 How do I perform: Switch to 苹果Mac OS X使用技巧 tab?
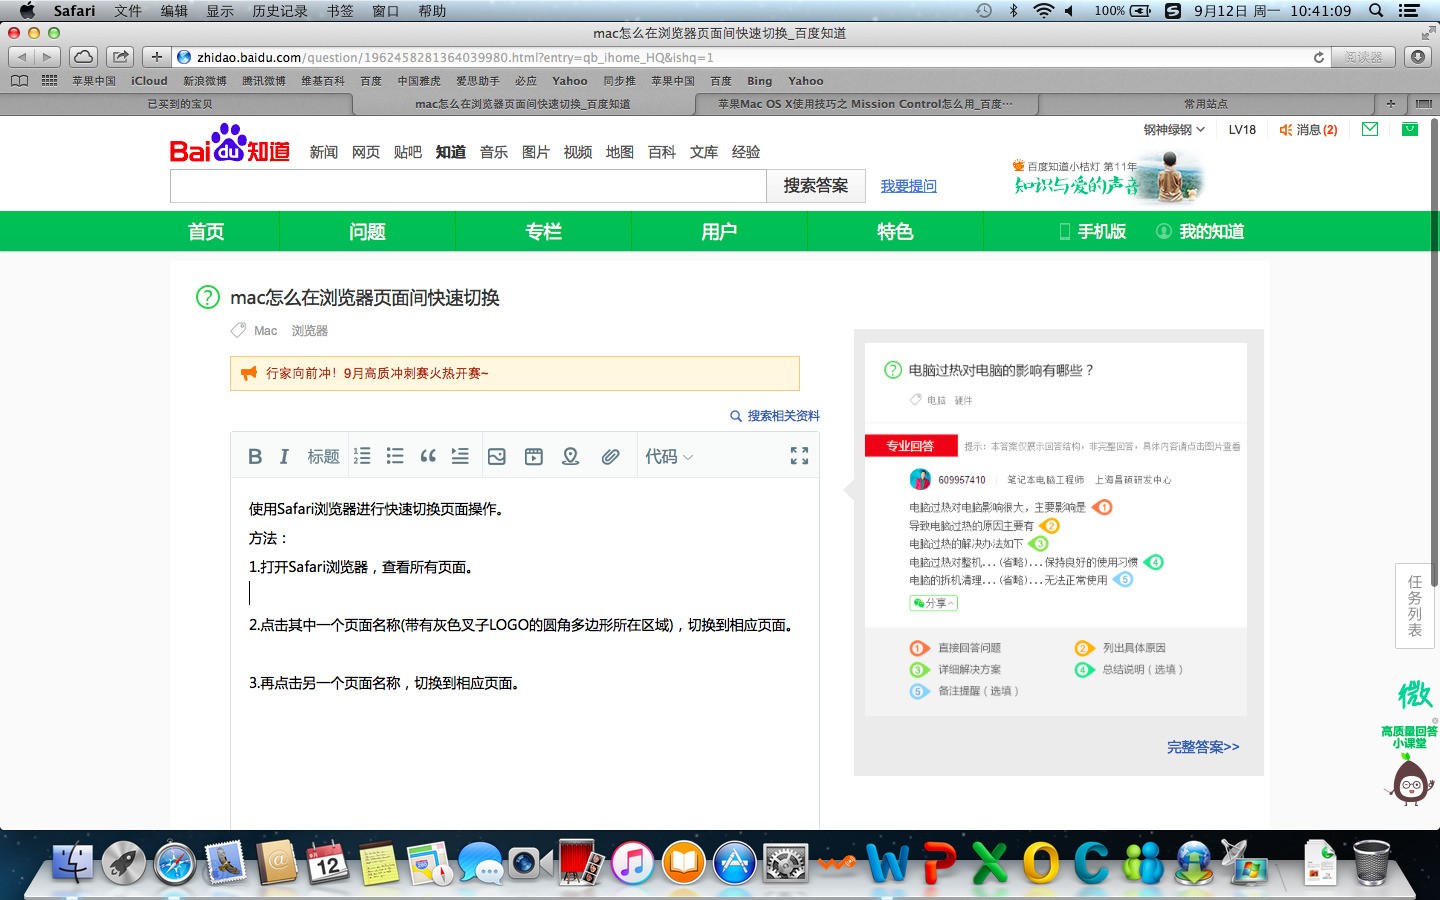(x=865, y=104)
